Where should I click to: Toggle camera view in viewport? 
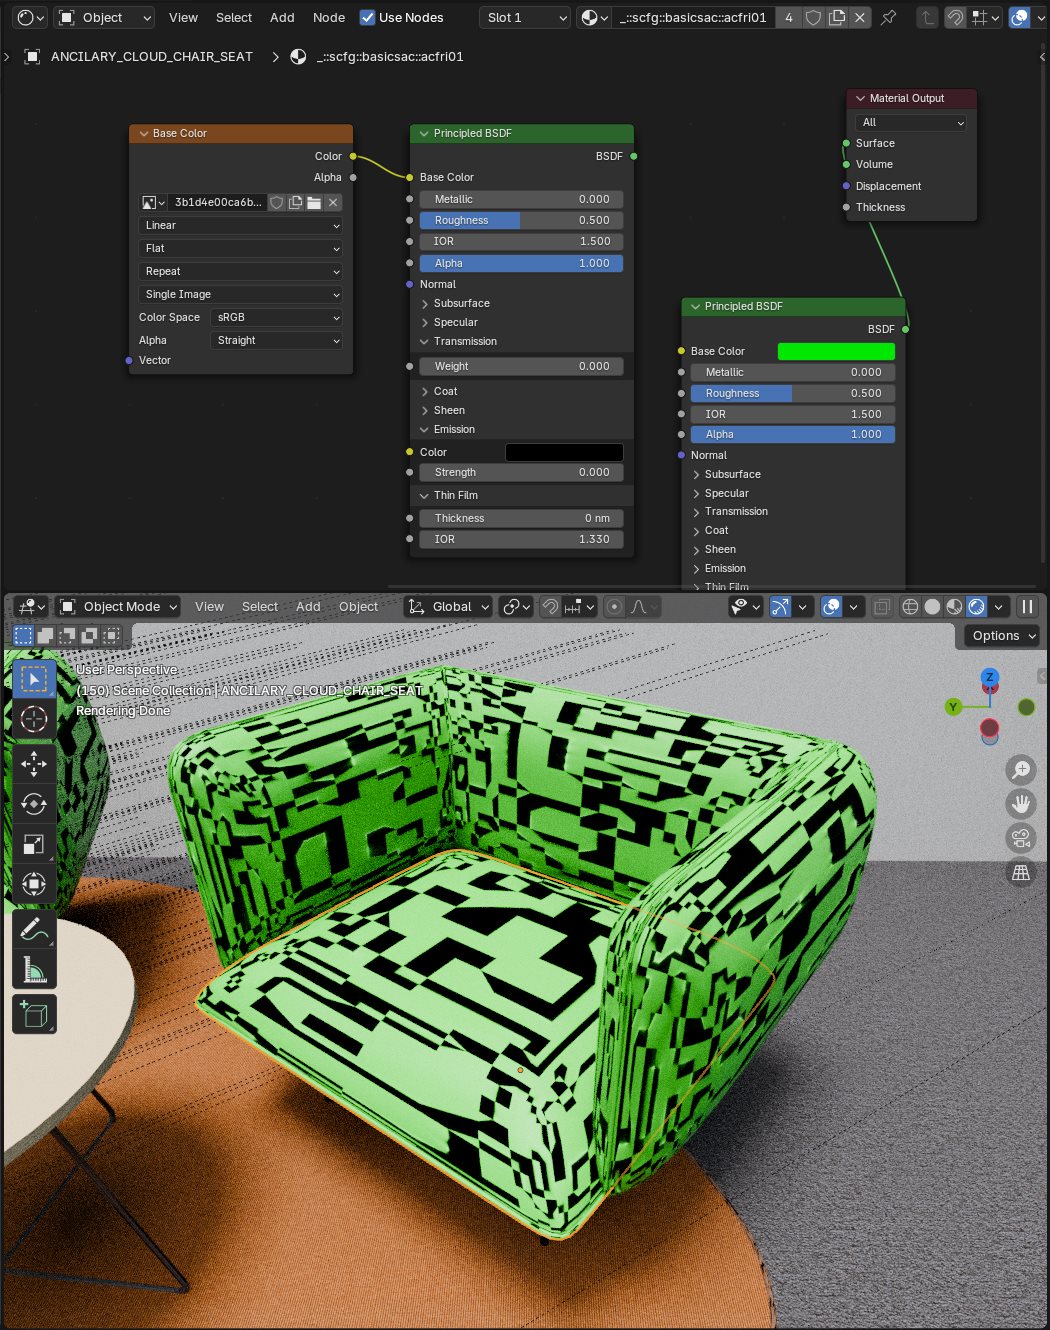point(1020,838)
